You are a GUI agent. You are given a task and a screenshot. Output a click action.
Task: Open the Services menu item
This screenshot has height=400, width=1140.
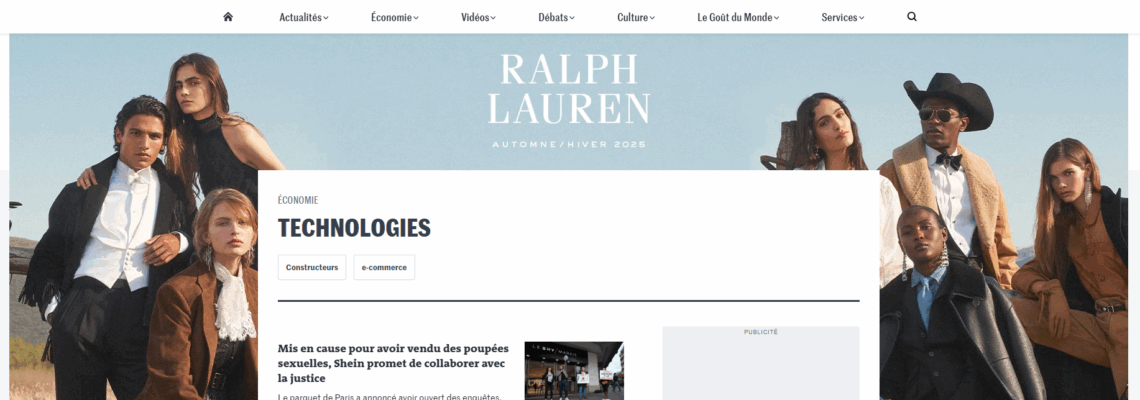point(839,17)
